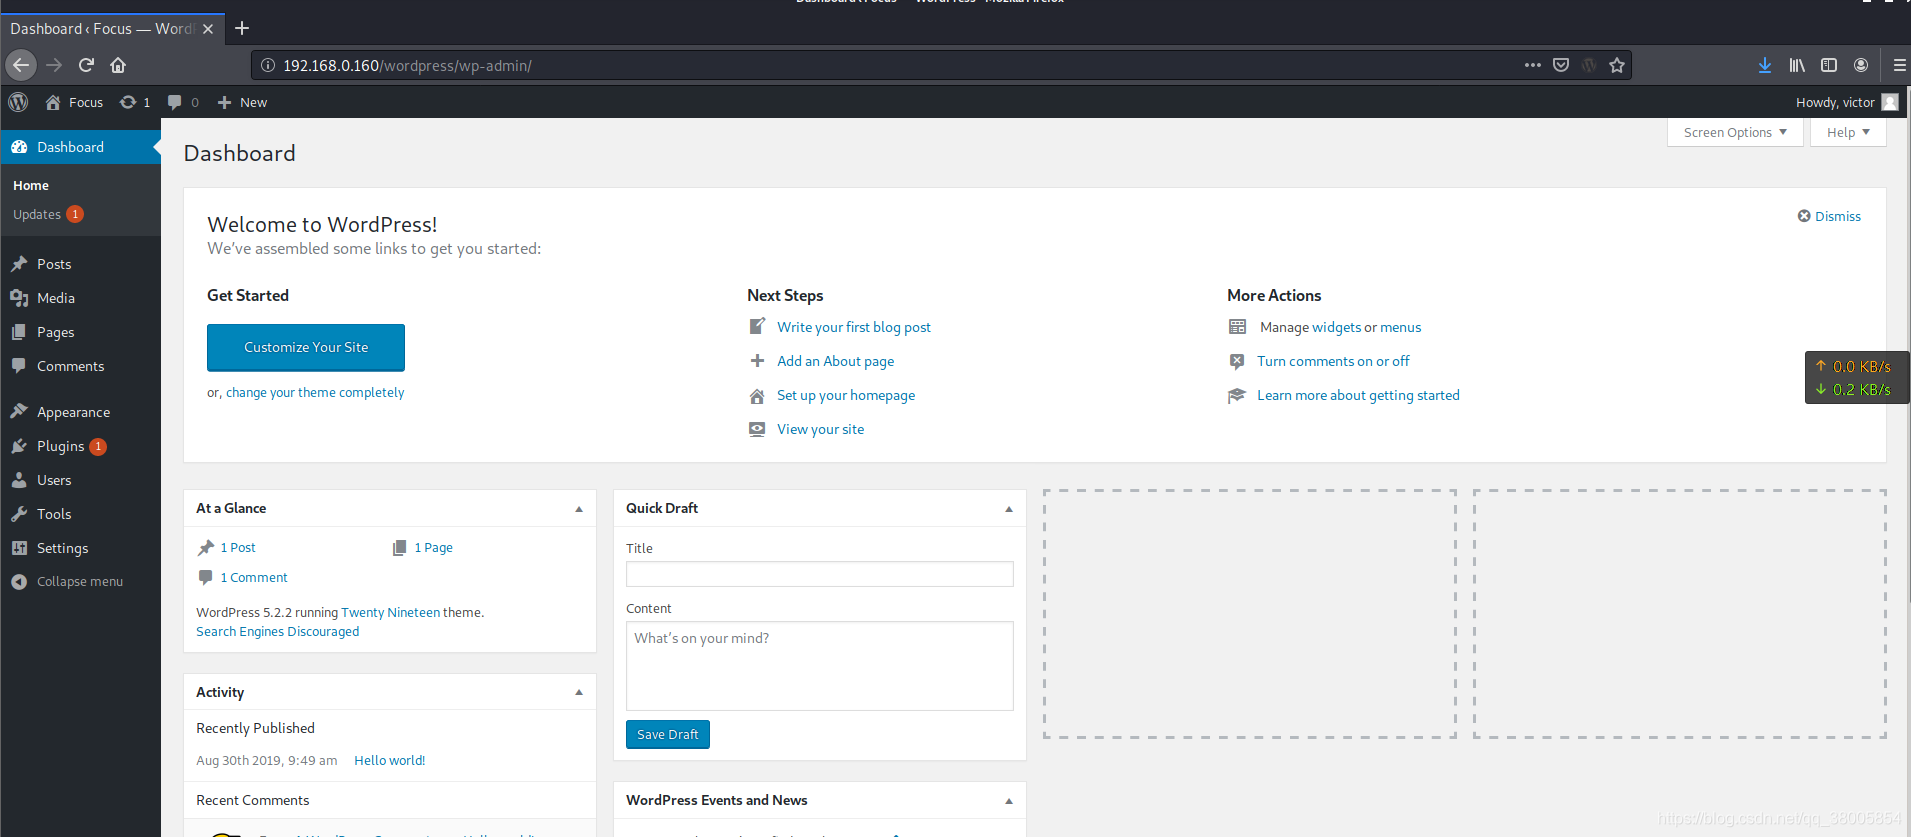Collapse the At a Glance panel

(x=579, y=509)
